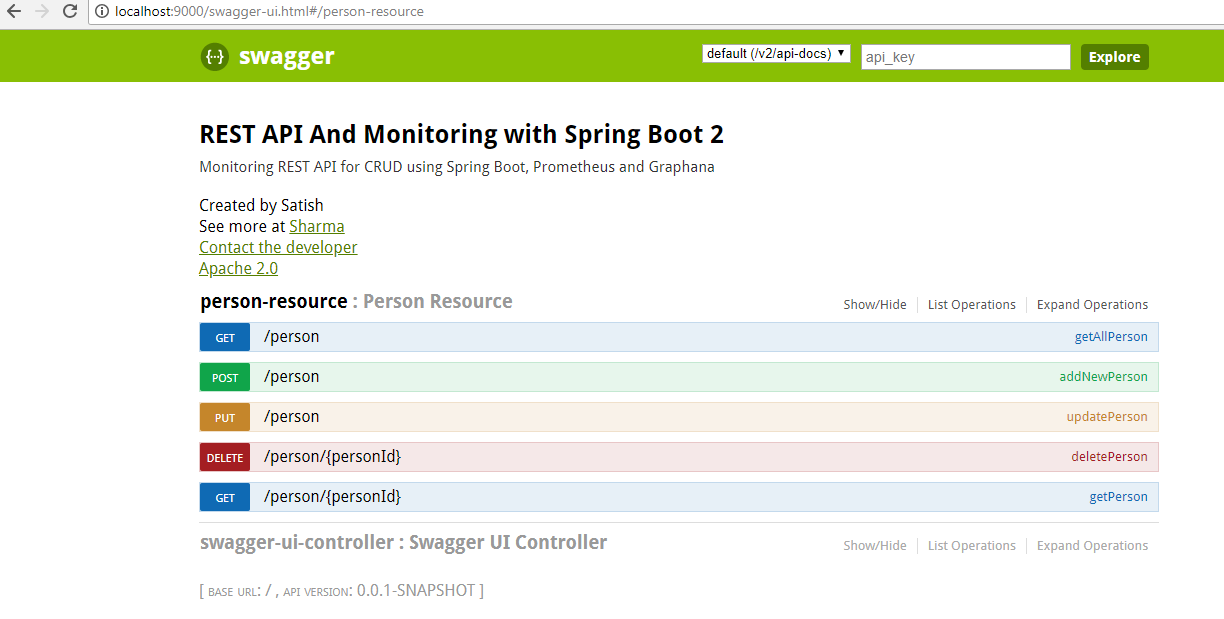This screenshot has width=1224, height=619.
Task: Reload the page with refresh icon
Action: (x=70, y=11)
